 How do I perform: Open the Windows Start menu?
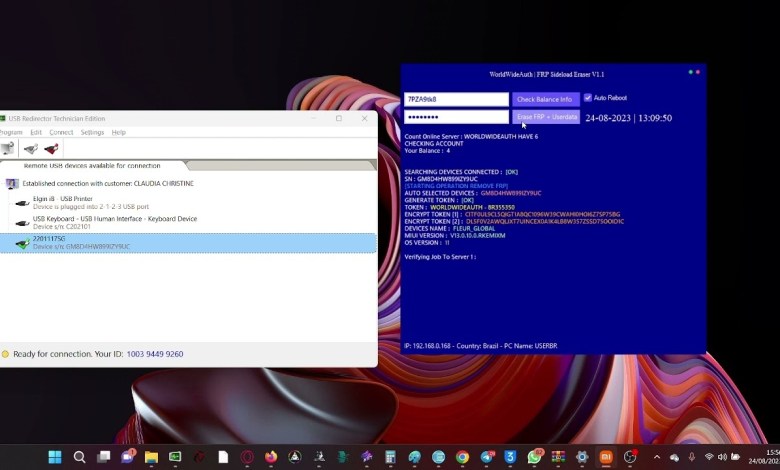55,457
